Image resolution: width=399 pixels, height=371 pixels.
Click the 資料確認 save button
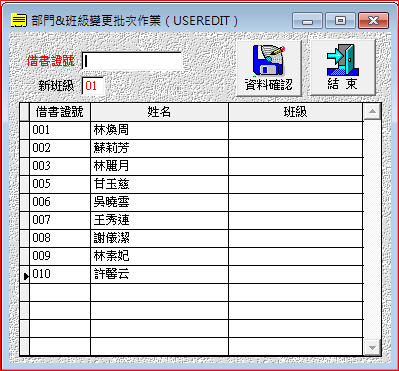click(269, 68)
